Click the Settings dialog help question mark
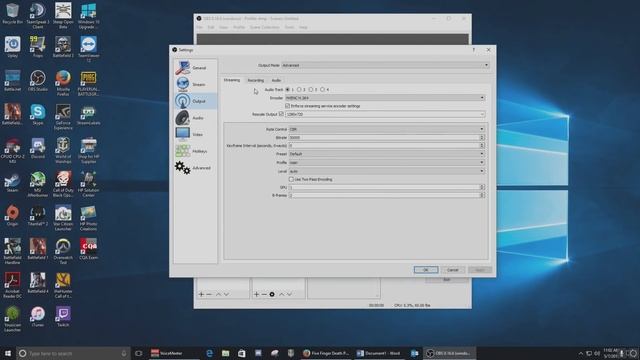The width and height of the screenshot is (640, 360). pyautogui.click(x=473, y=50)
